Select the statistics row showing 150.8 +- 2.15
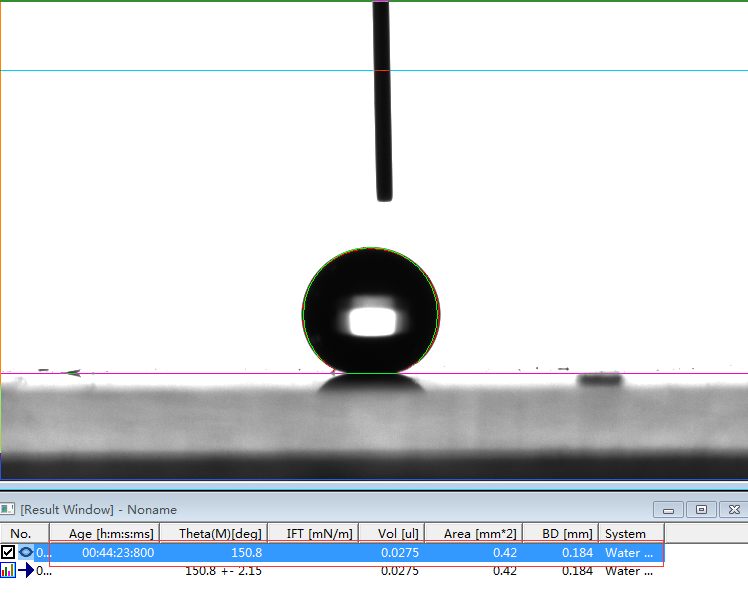The height and width of the screenshot is (615, 748). [224, 571]
